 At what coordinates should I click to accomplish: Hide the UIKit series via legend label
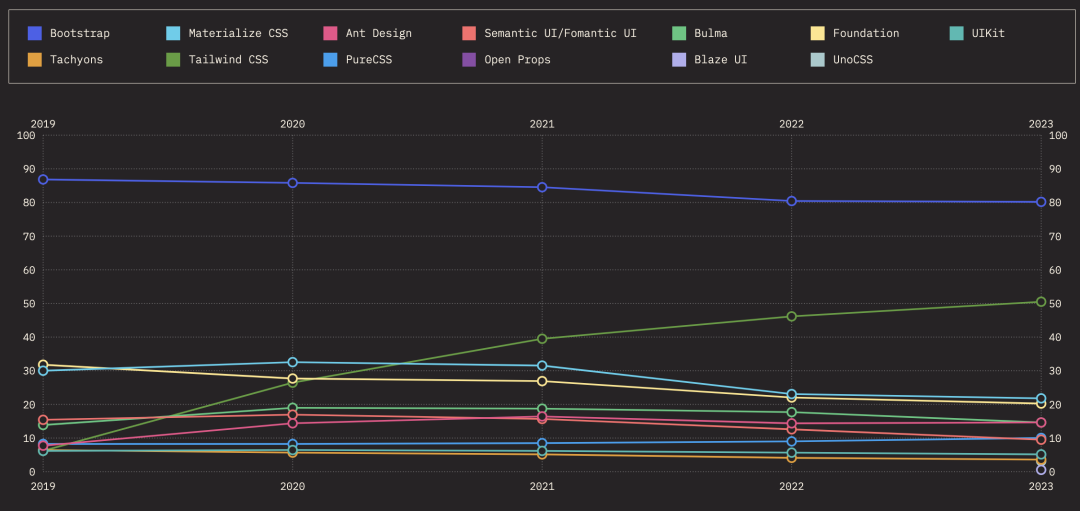pyautogui.click(x=987, y=33)
